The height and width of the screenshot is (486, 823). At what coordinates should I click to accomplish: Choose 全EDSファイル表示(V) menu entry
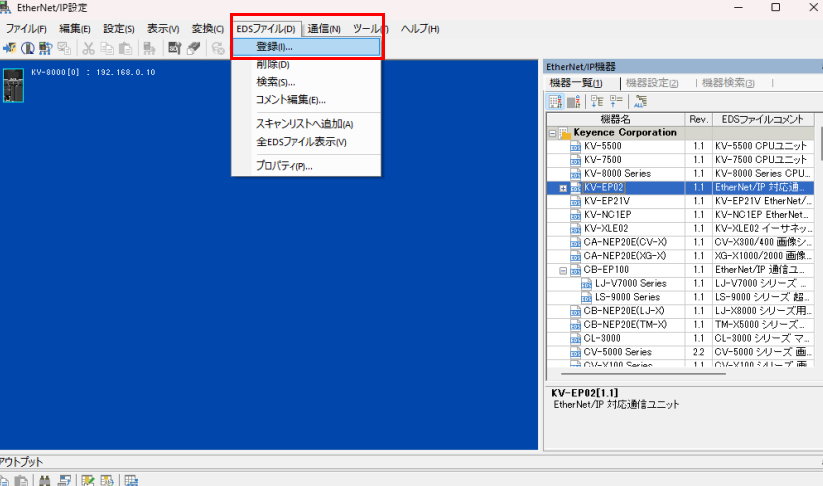[306, 142]
